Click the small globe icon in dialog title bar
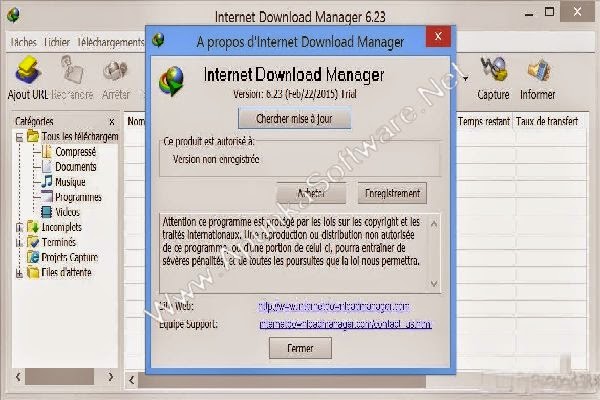Screen dimensions: 600x400 (x=158, y=40)
